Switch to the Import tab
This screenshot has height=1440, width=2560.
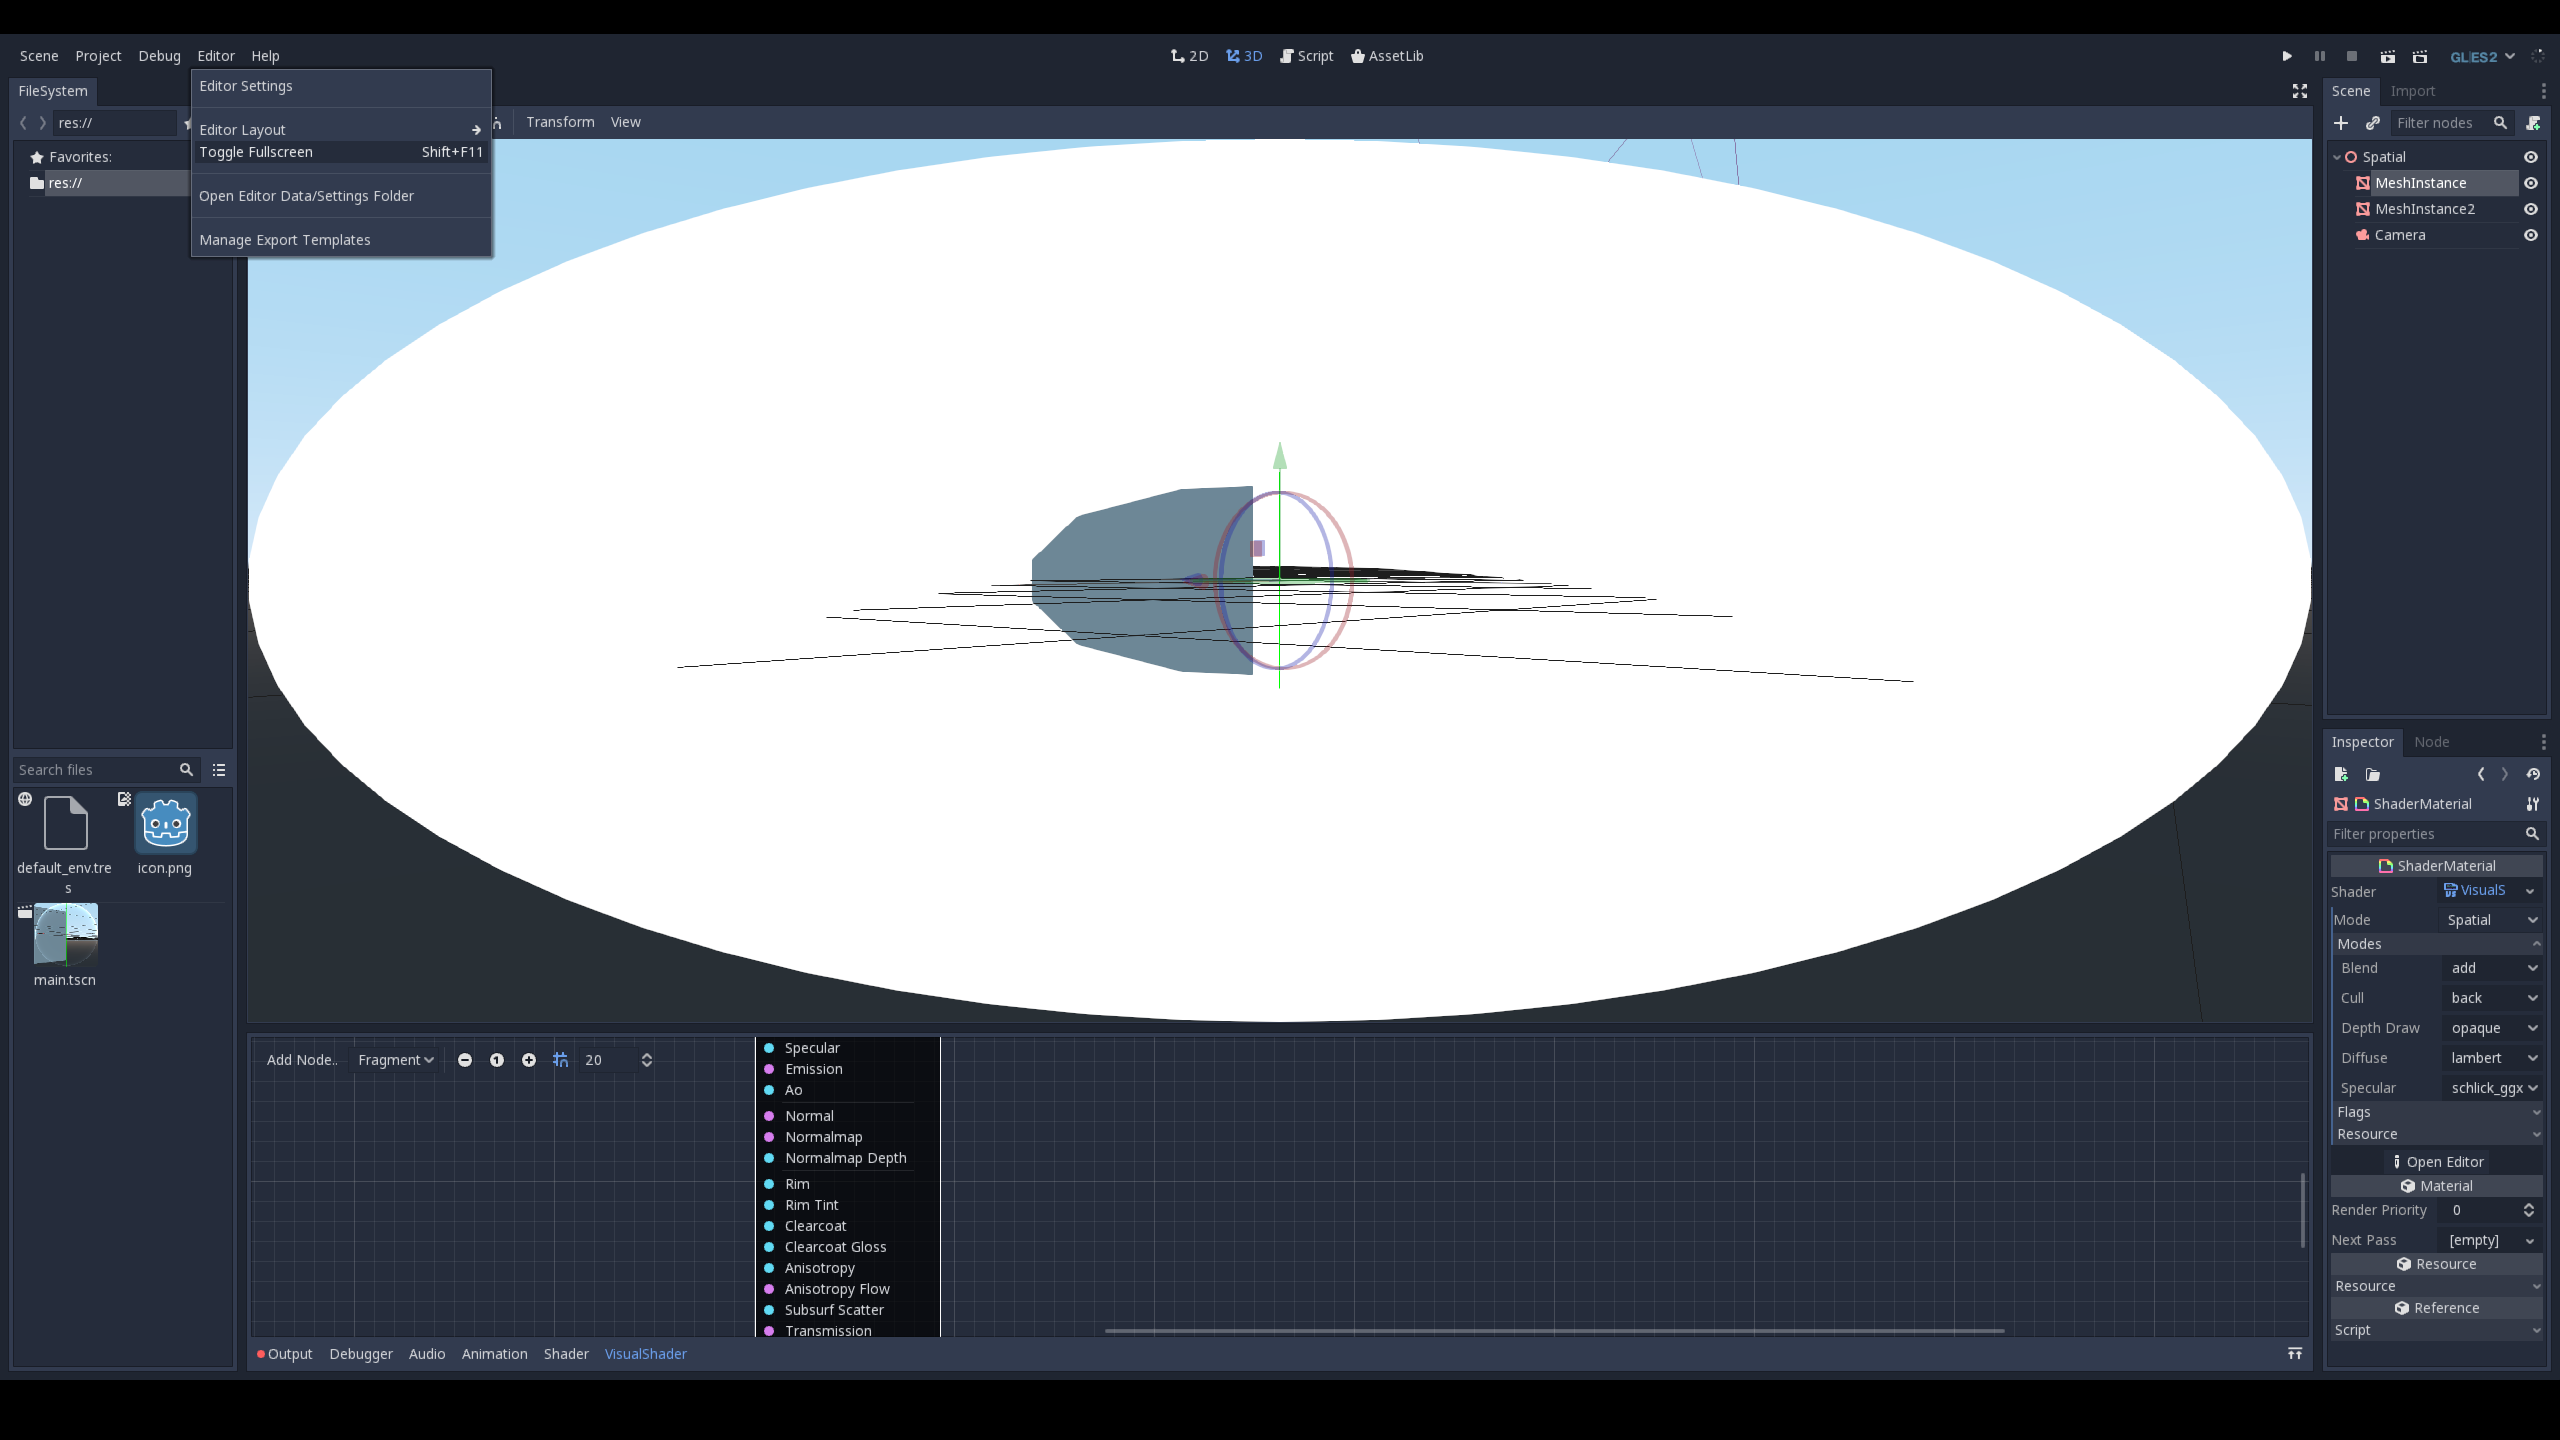pos(2413,90)
